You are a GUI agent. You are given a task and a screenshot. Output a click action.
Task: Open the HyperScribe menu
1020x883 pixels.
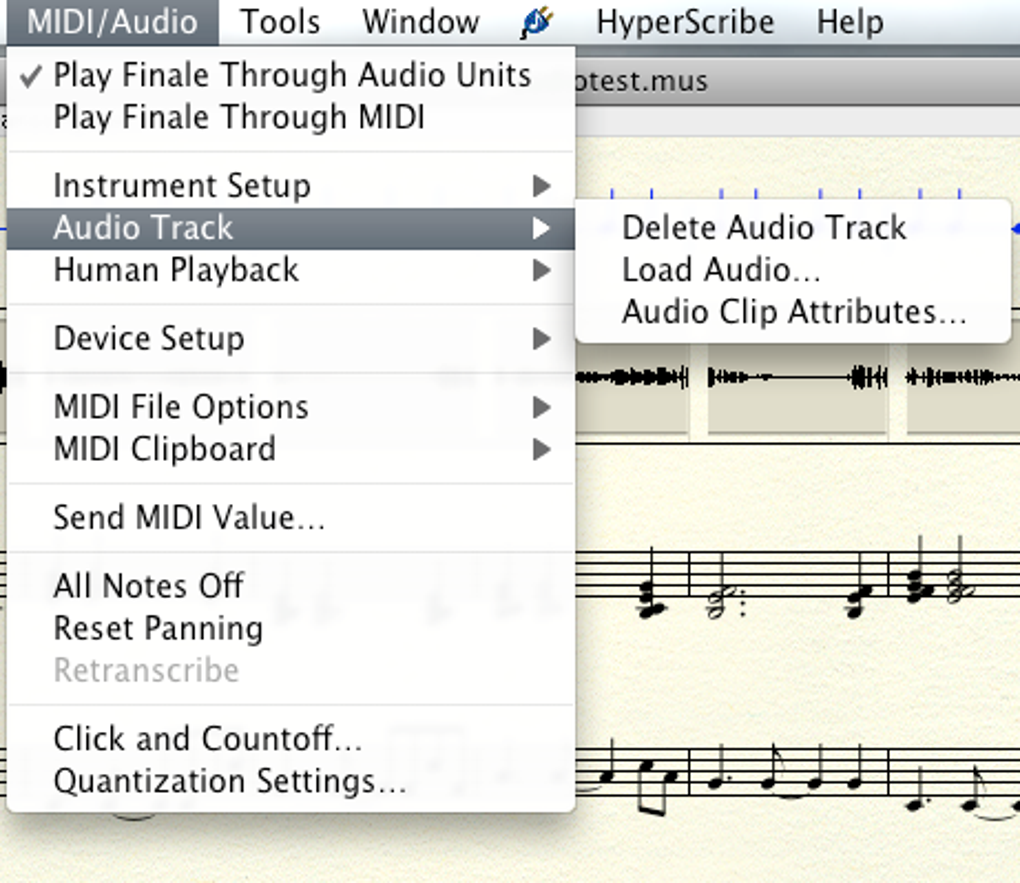[685, 22]
